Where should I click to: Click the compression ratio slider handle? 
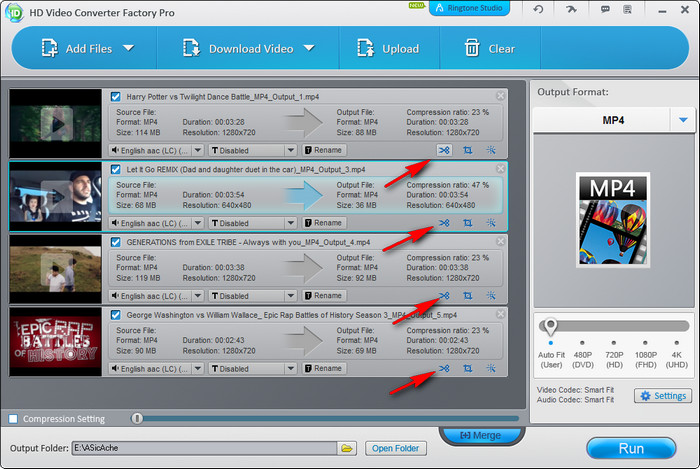point(137,418)
